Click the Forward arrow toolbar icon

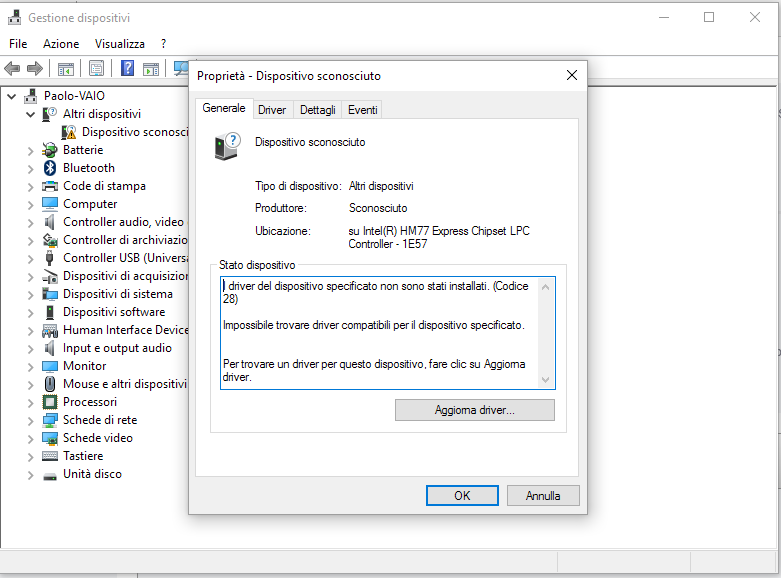(35, 69)
